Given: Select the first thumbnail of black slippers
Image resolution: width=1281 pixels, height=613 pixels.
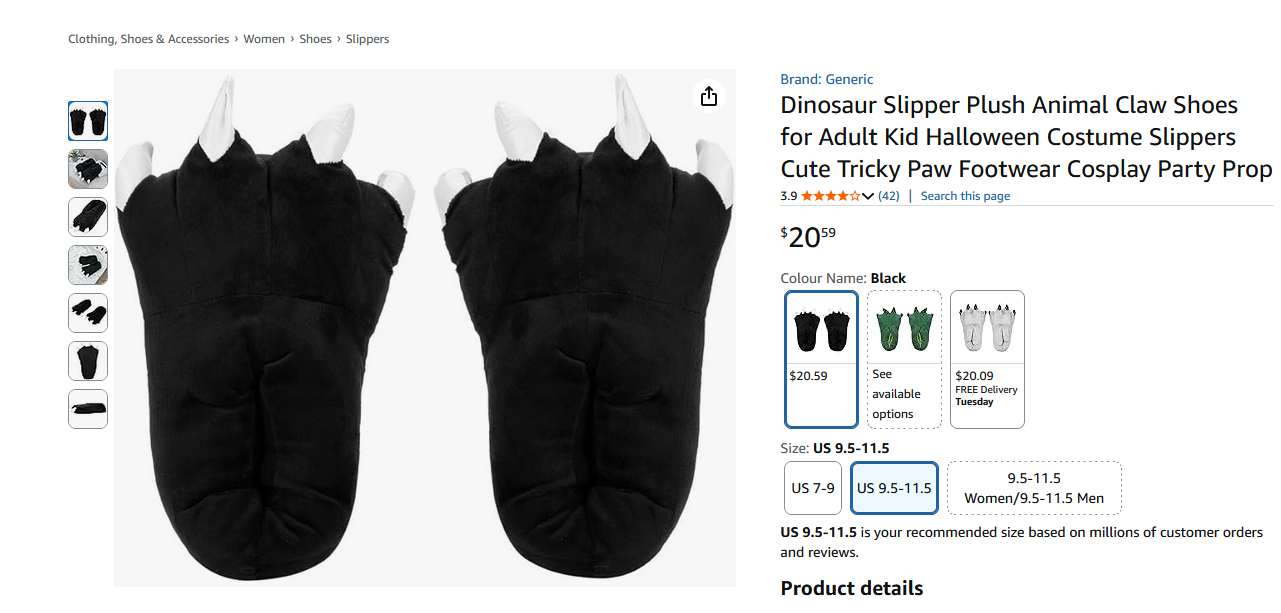Looking at the screenshot, I should (88, 121).
